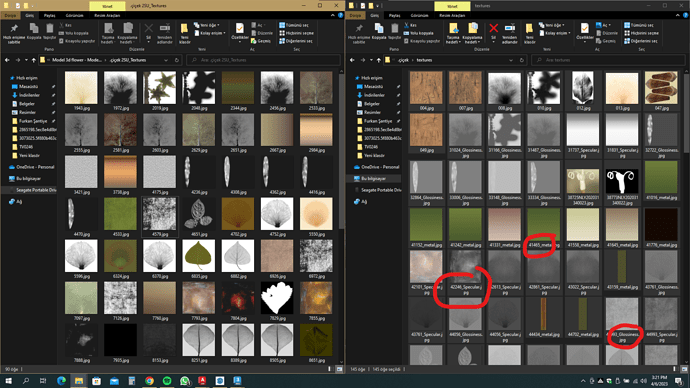Select Bu bilgisayar in right window sidebar
Screen dimensions: 690x388
pos(373,178)
